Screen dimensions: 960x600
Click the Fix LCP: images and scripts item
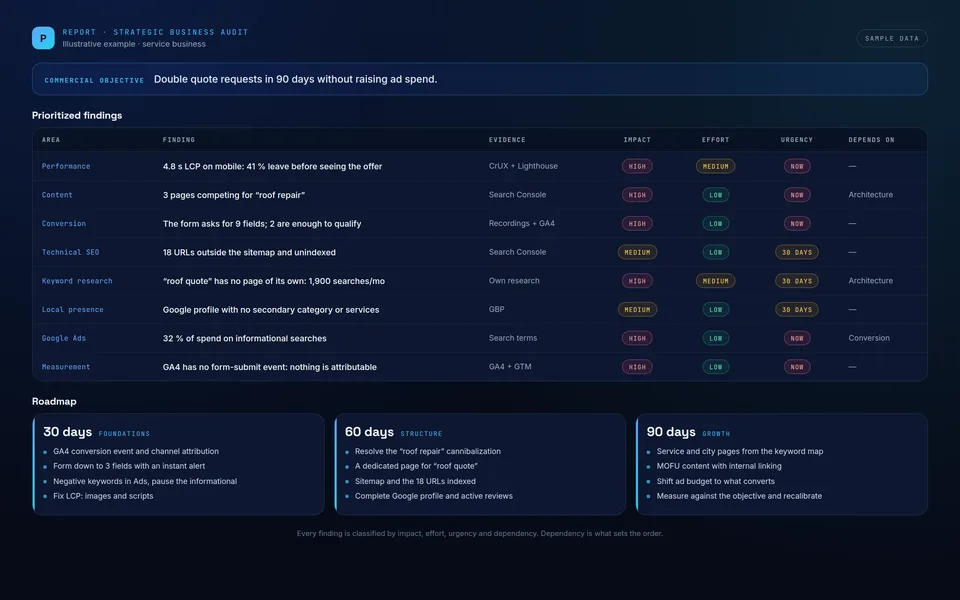(103, 496)
